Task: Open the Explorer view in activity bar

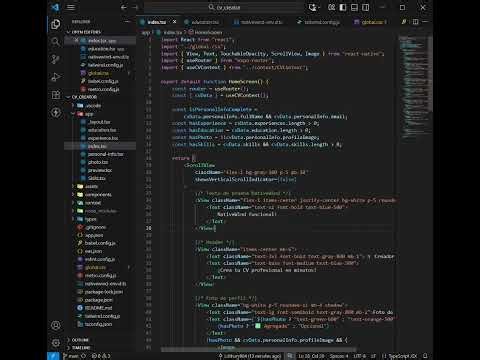Action: click(x=56, y=24)
